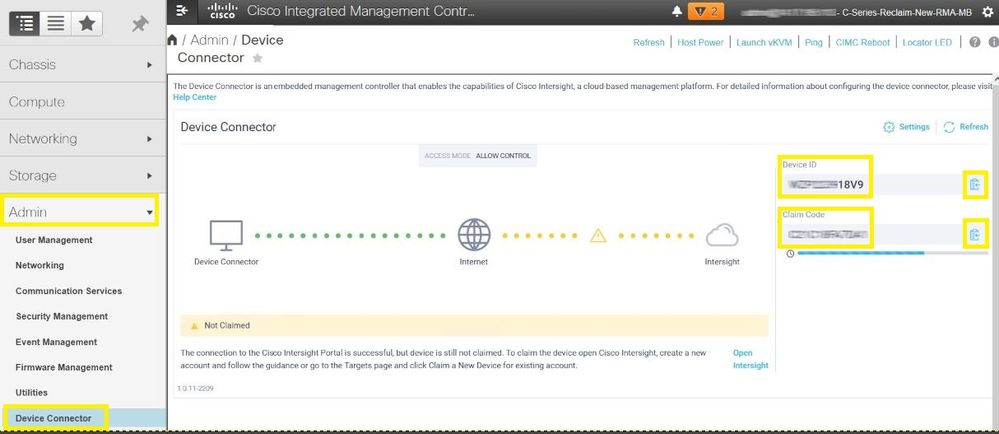Click the ALLOW CONTROL access mode label
The image size is (999, 434).
(x=503, y=156)
